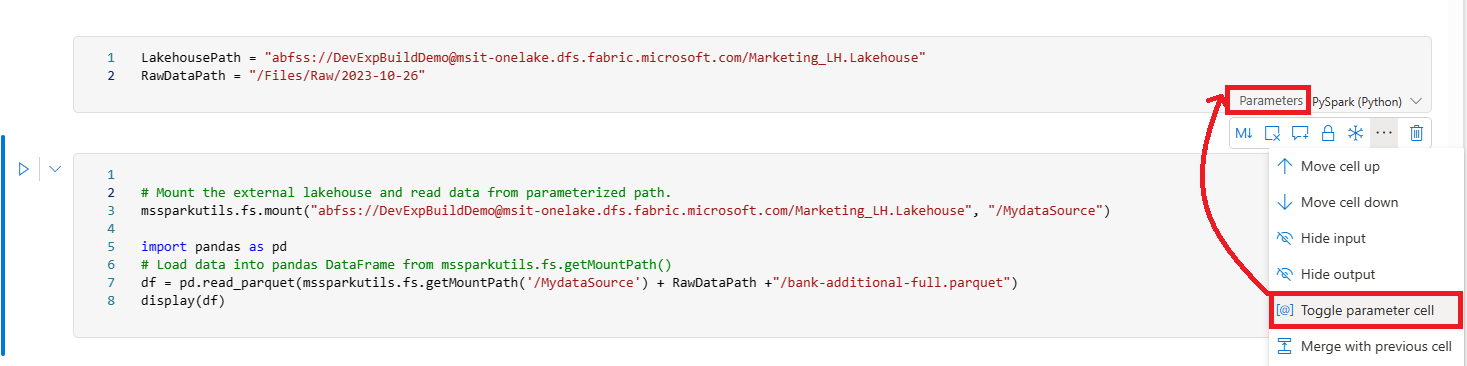
Task: Freeze the cell with the snowflake icon
Action: pyautogui.click(x=1356, y=133)
